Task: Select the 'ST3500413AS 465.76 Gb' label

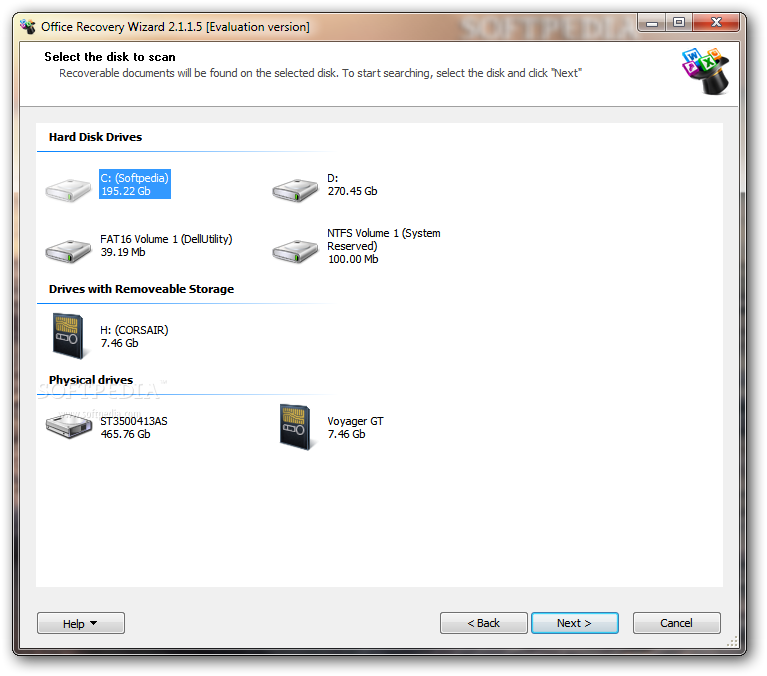Action: pos(134,428)
